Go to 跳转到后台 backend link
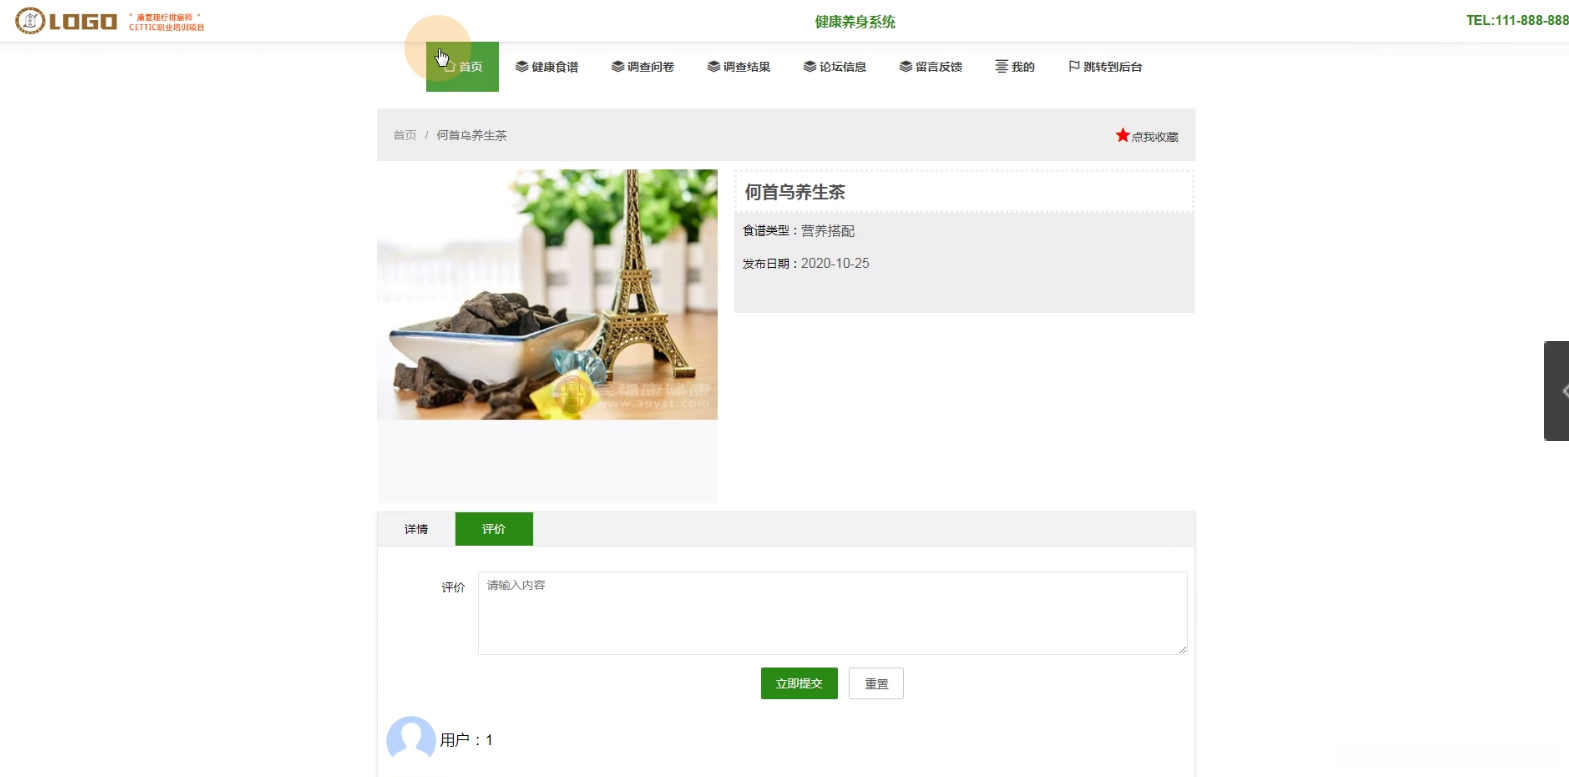 1105,67
